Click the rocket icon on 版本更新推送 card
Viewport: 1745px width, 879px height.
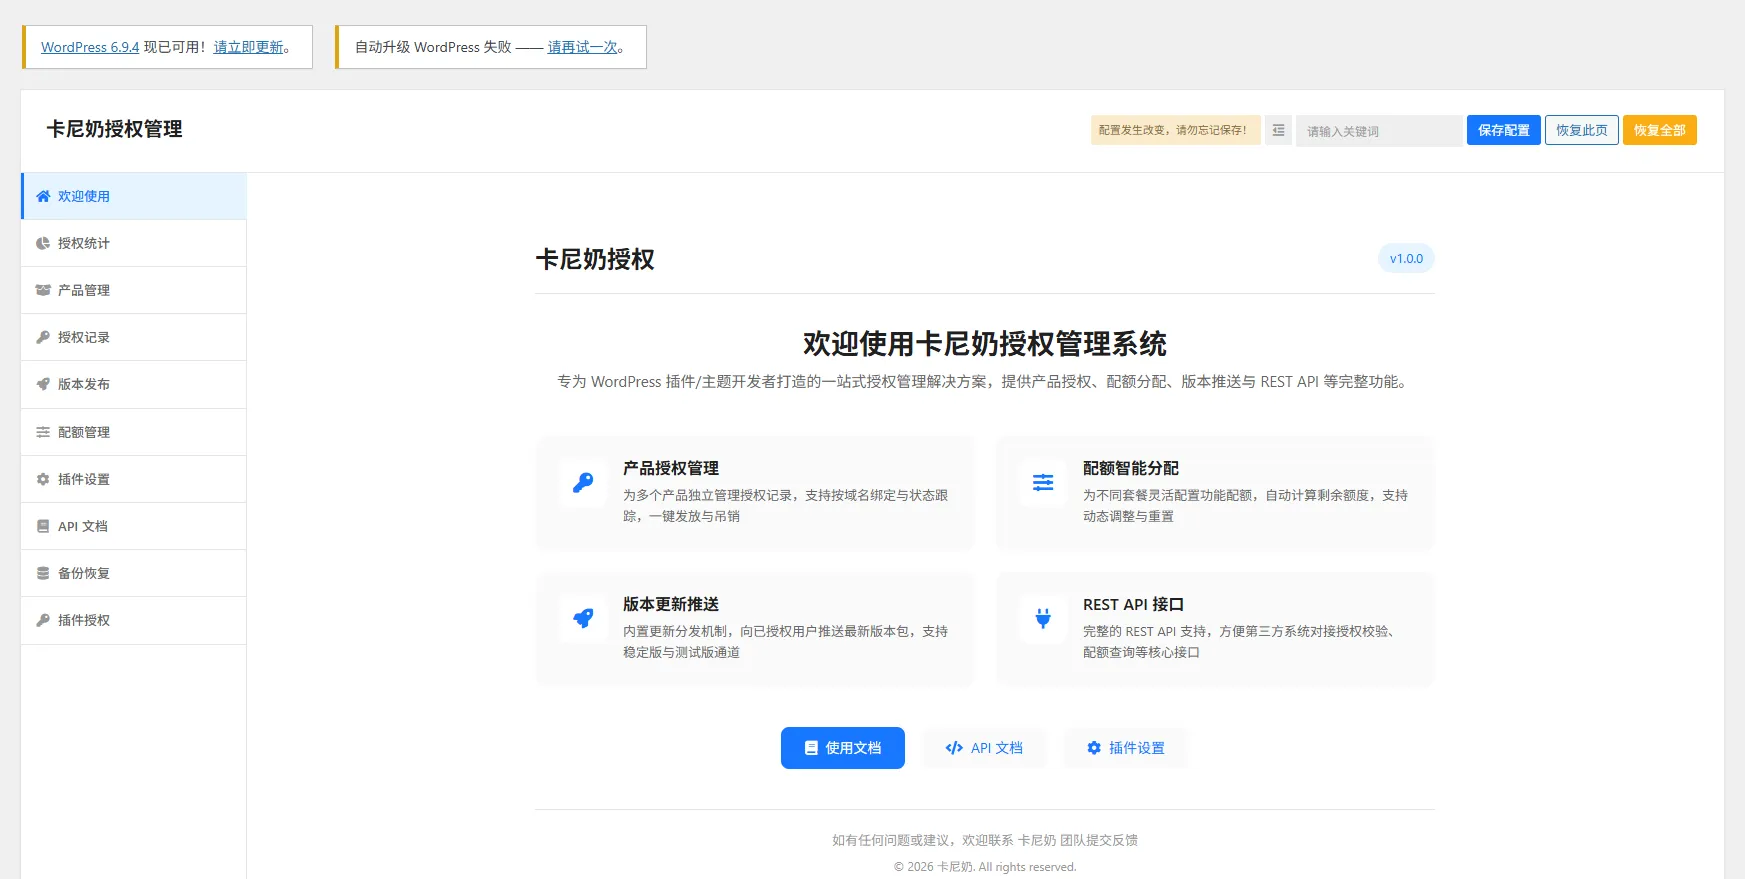(x=583, y=619)
